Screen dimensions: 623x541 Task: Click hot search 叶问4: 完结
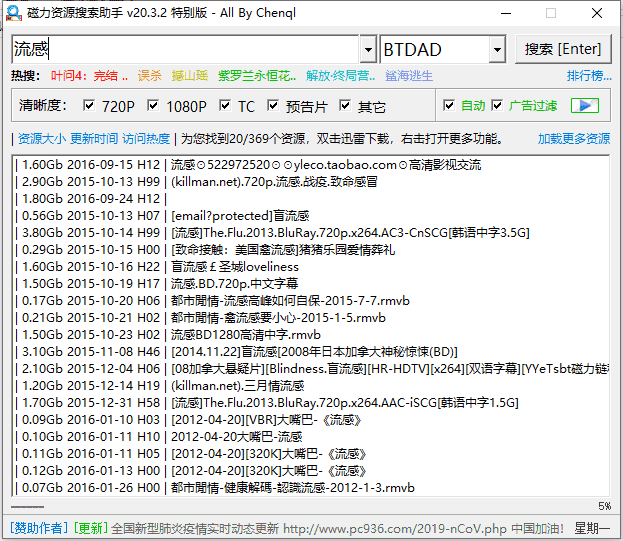[89, 75]
